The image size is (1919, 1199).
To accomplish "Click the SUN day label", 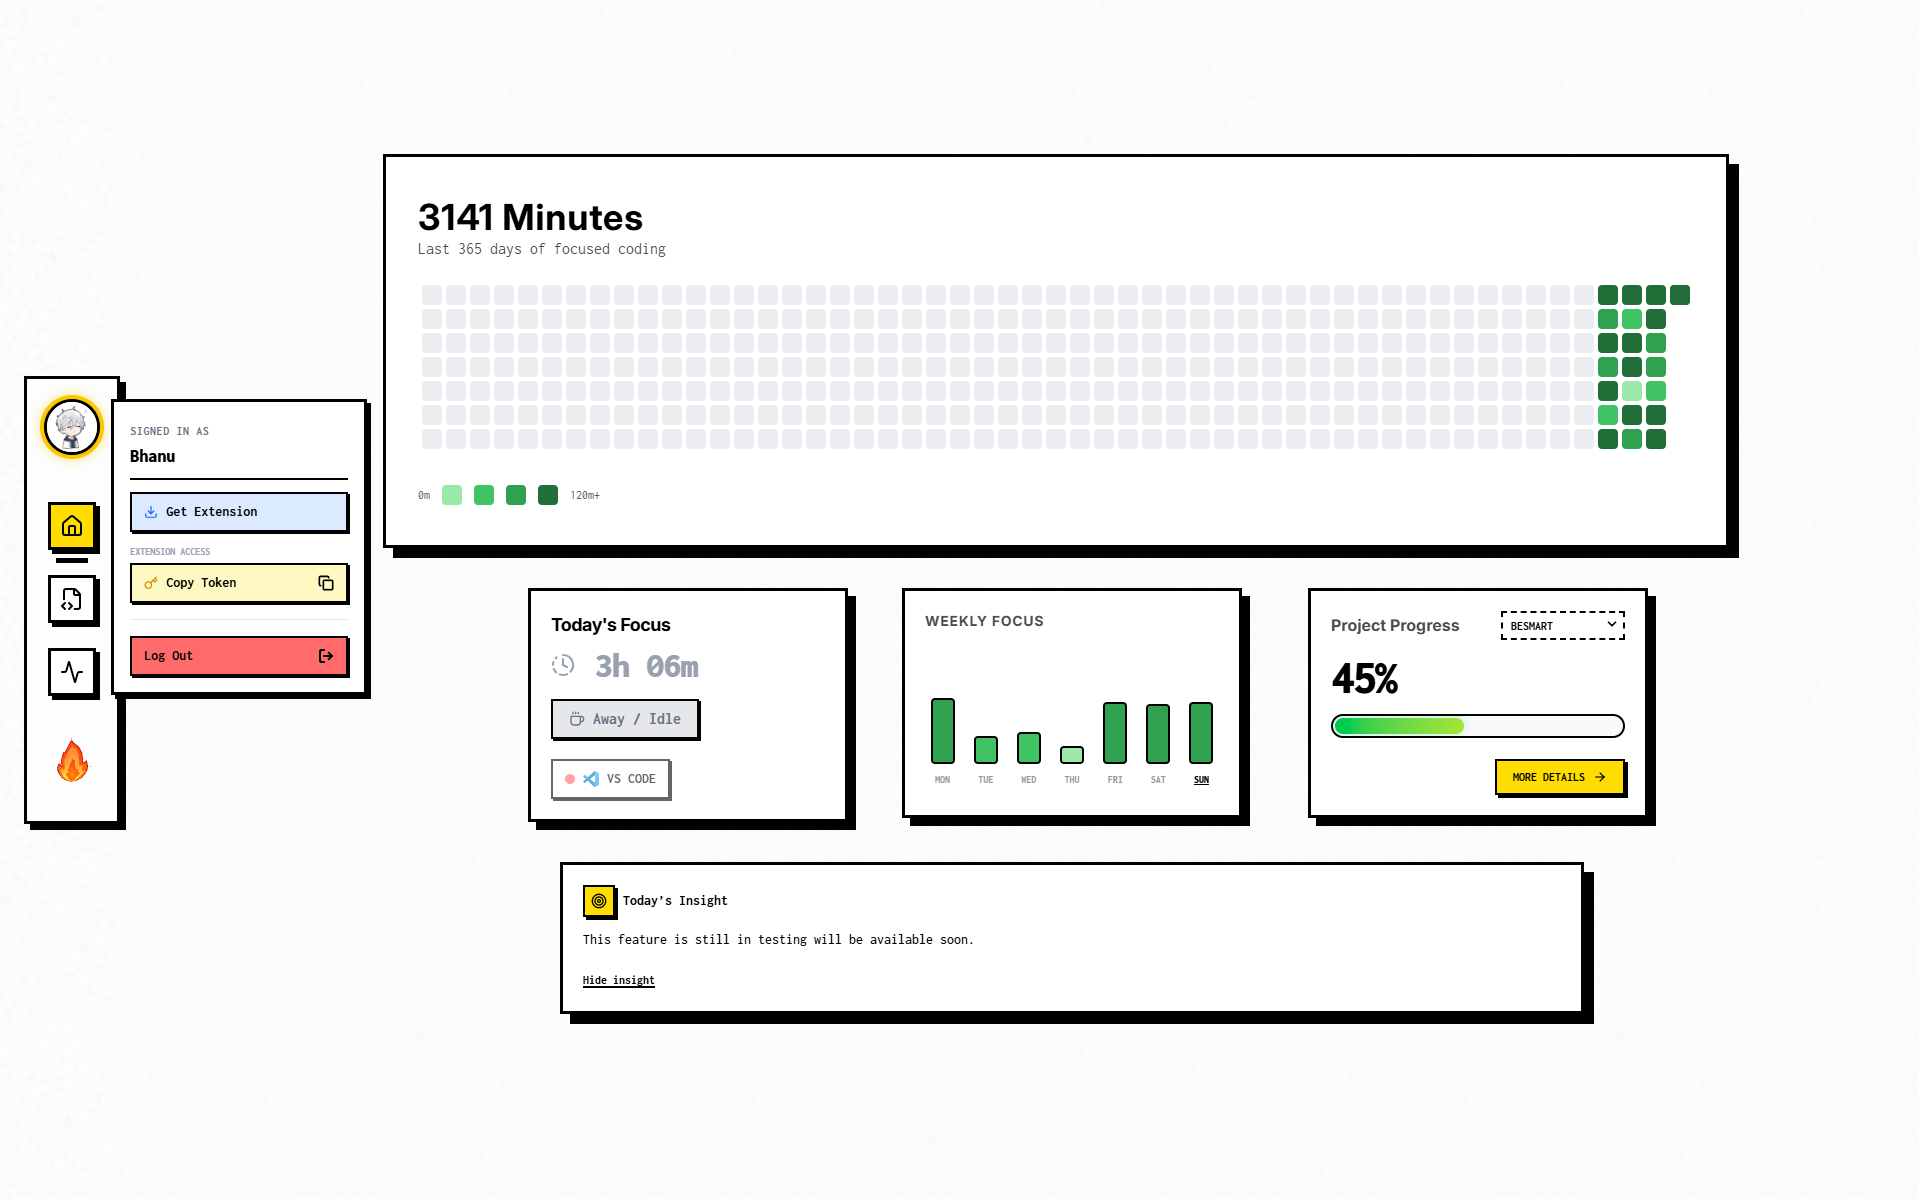I will (1201, 780).
